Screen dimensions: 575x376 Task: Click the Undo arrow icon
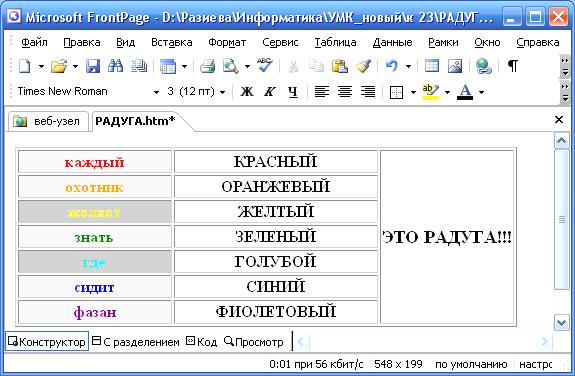pos(392,66)
